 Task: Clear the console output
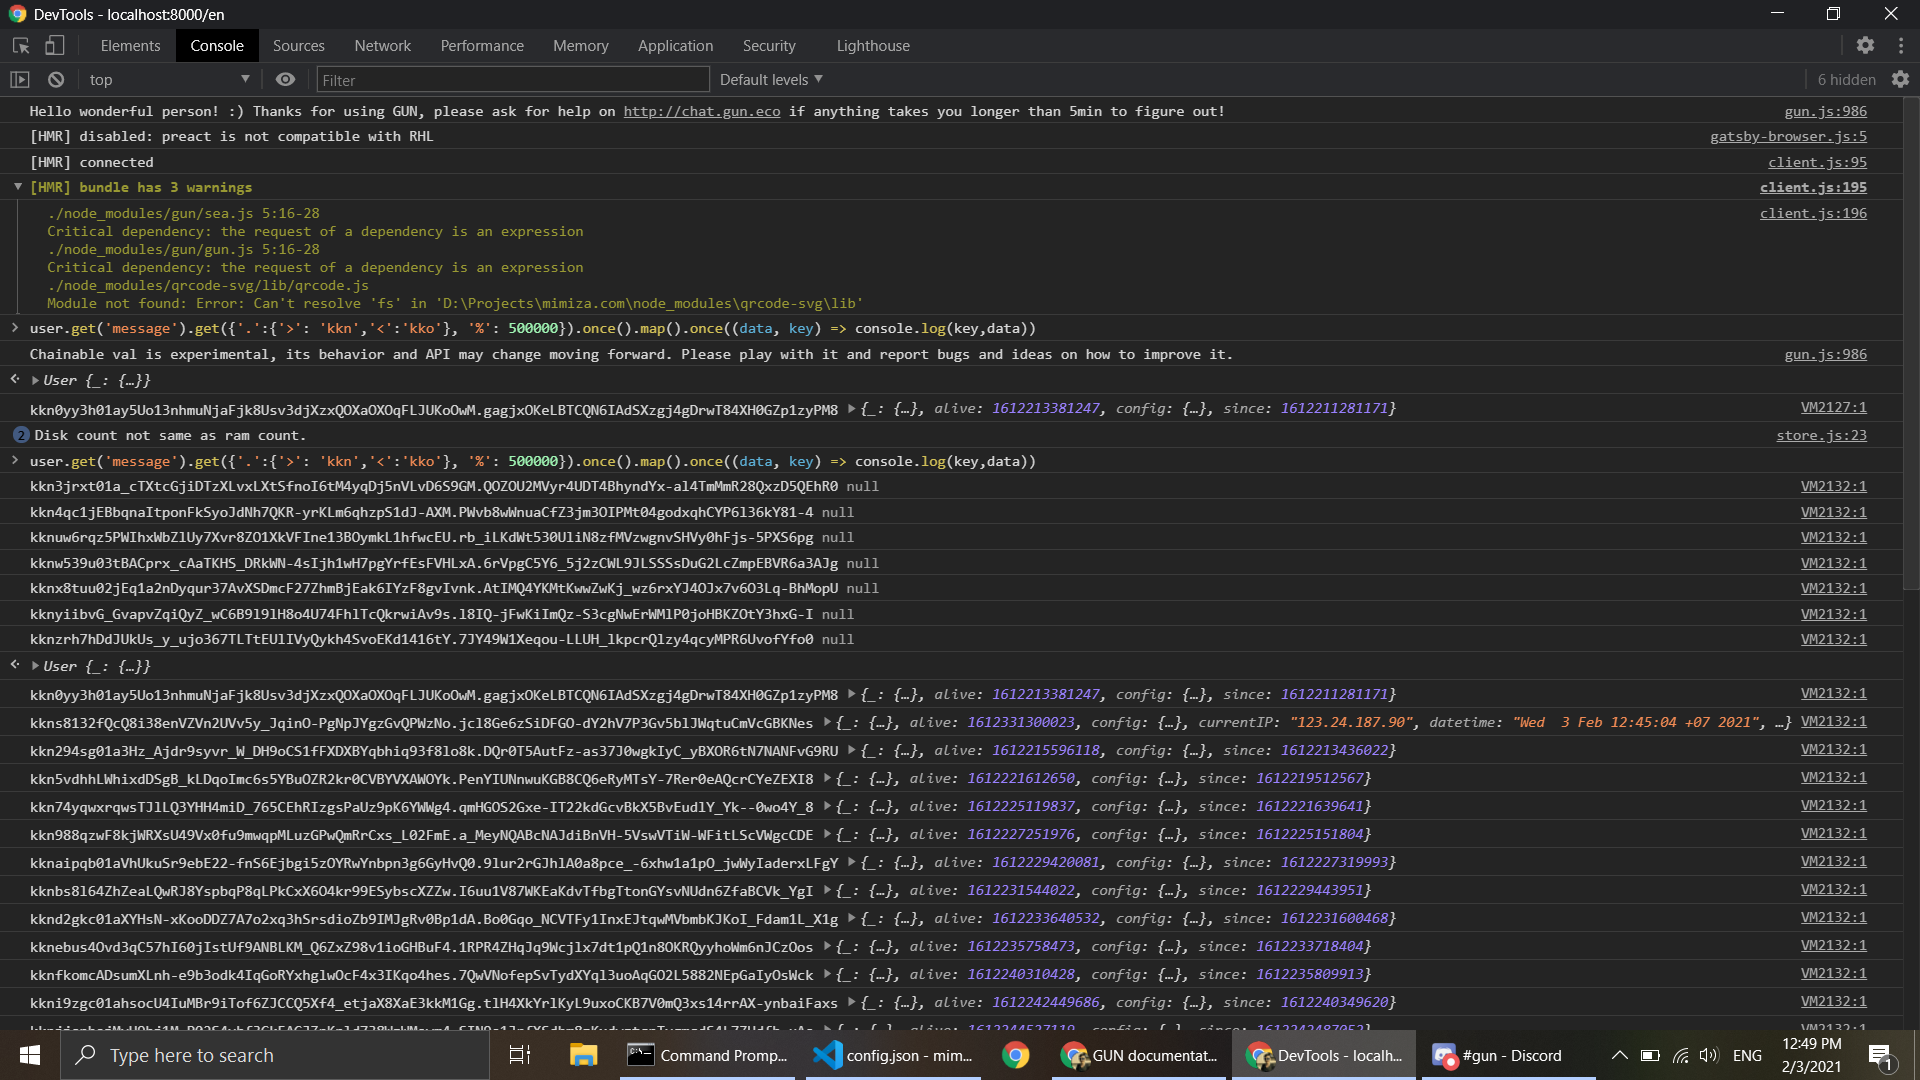[x=55, y=79]
